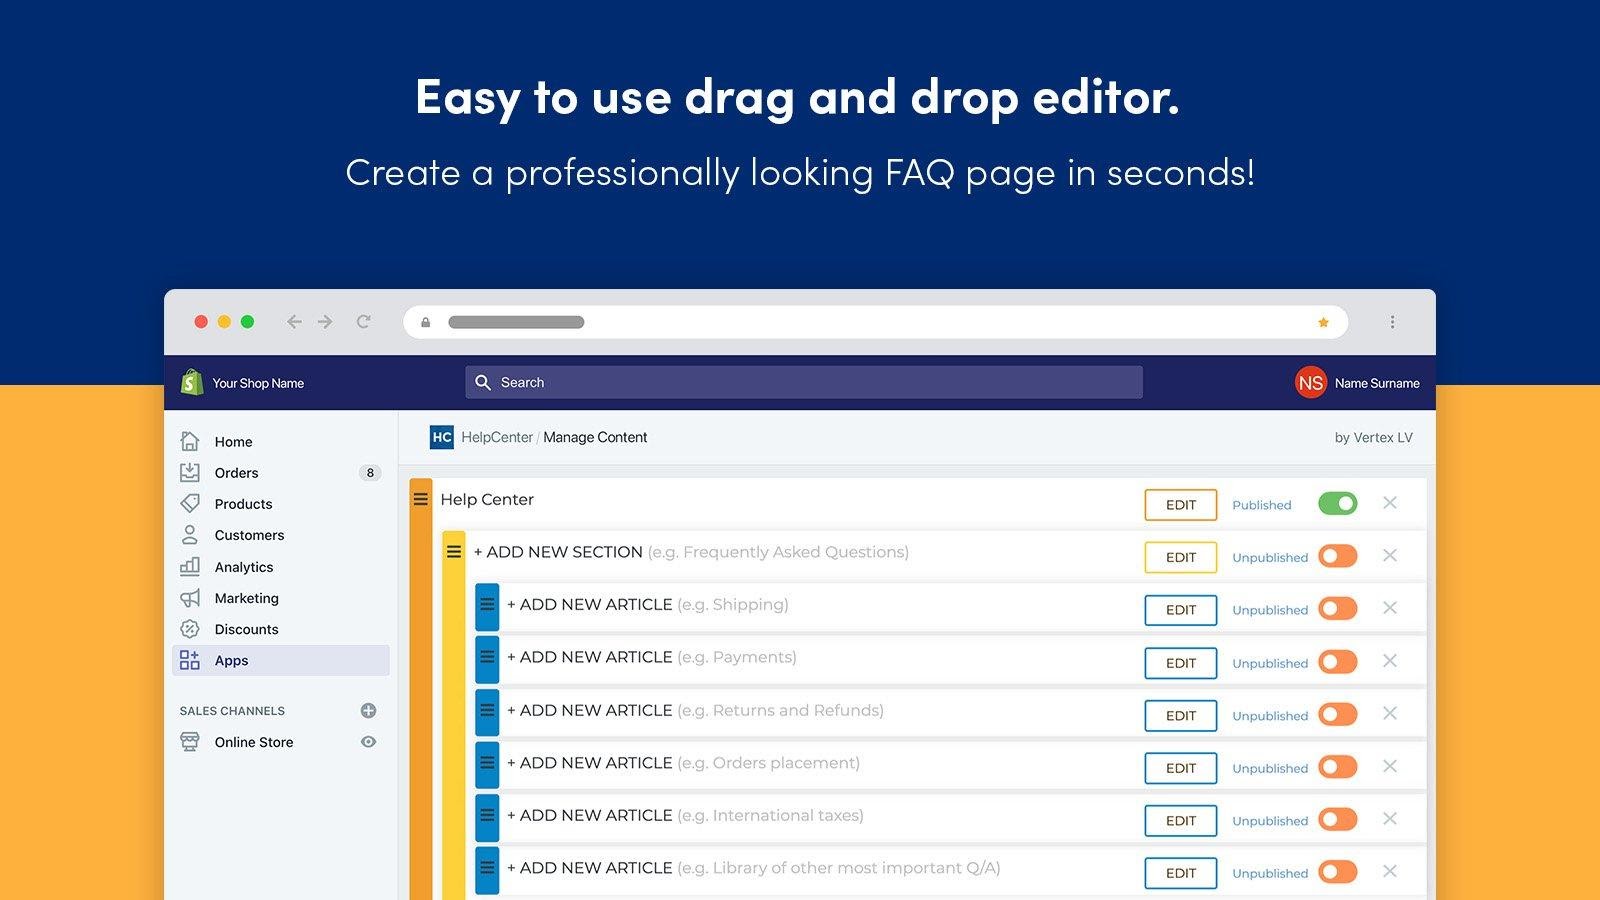
Task: Click the bookmark star icon in address bar
Action: tap(1323, 322)
